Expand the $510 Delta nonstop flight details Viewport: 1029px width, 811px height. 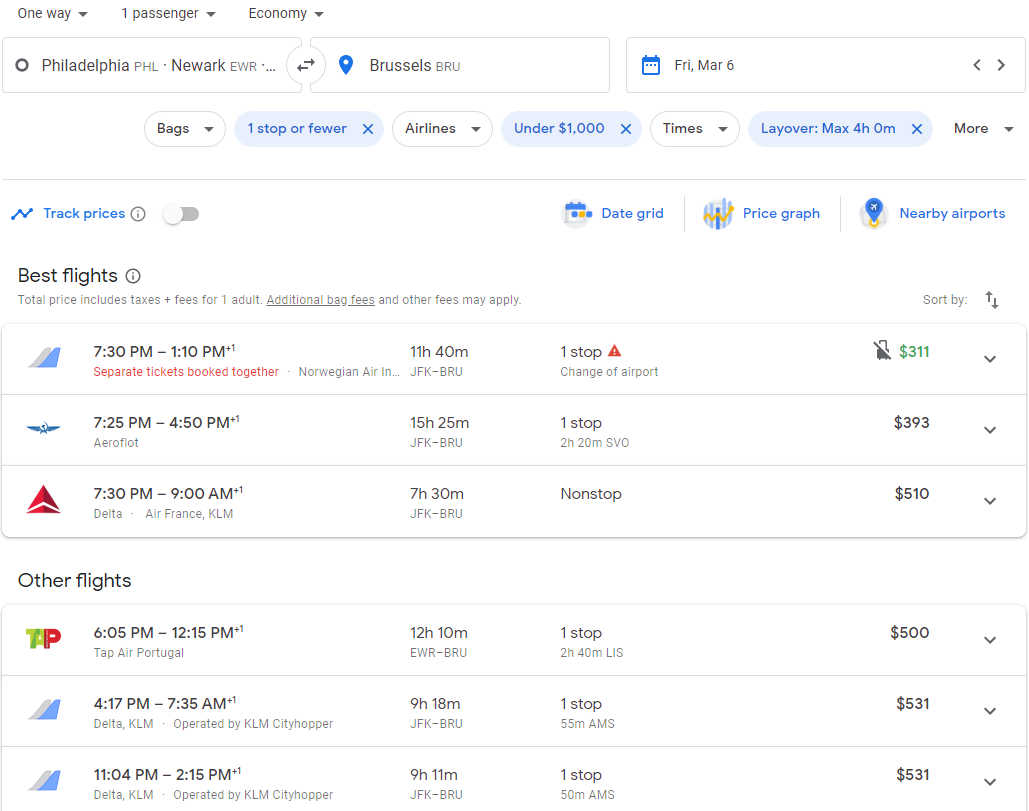point(990,501)
